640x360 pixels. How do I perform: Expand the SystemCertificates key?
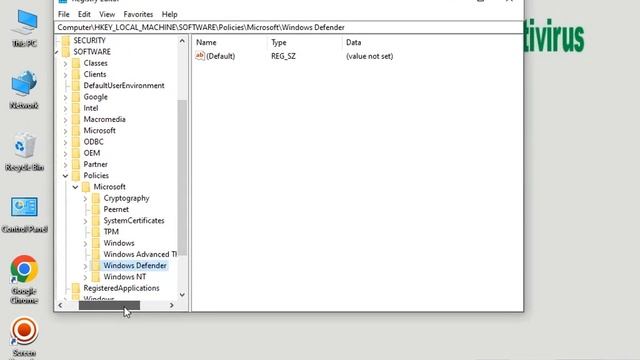click(x=85, y=221)
